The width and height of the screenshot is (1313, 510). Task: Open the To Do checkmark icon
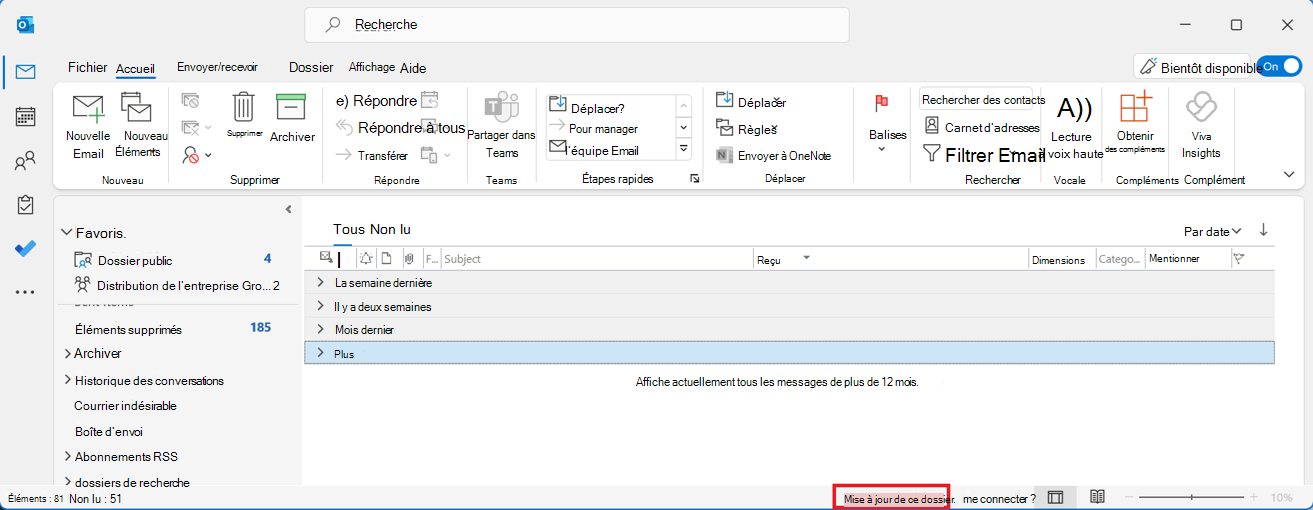click(26, 249)
